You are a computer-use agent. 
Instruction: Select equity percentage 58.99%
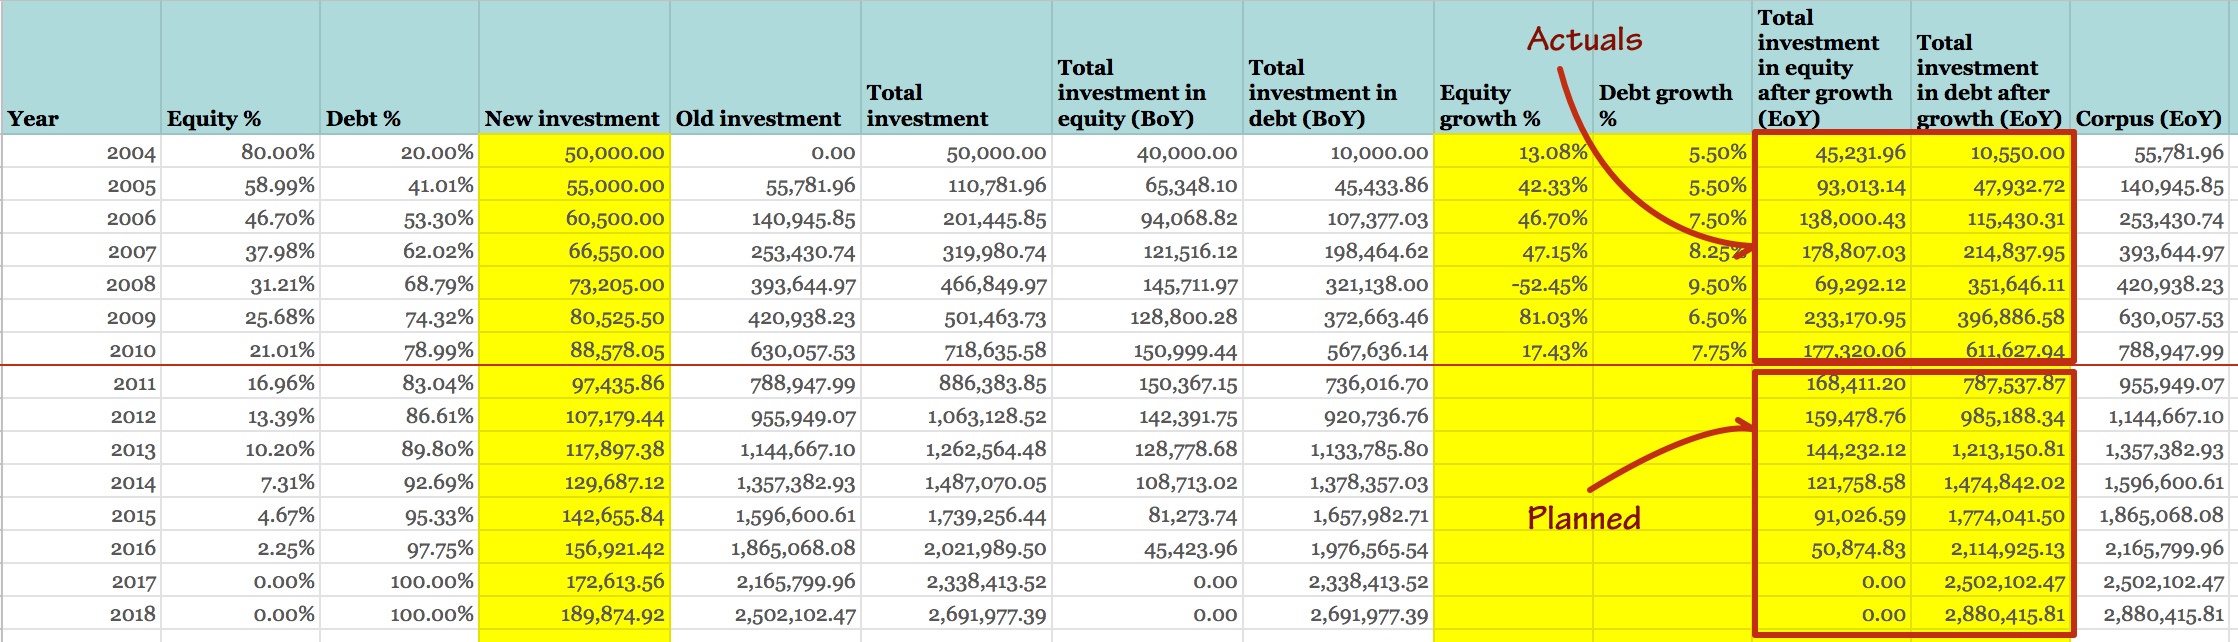point(240,185)
